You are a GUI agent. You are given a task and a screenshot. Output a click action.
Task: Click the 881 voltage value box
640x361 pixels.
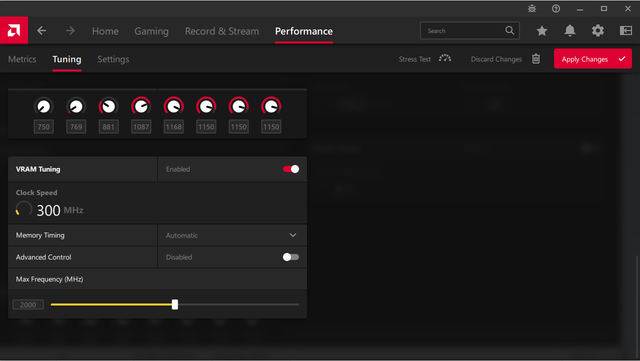[109, 127]
